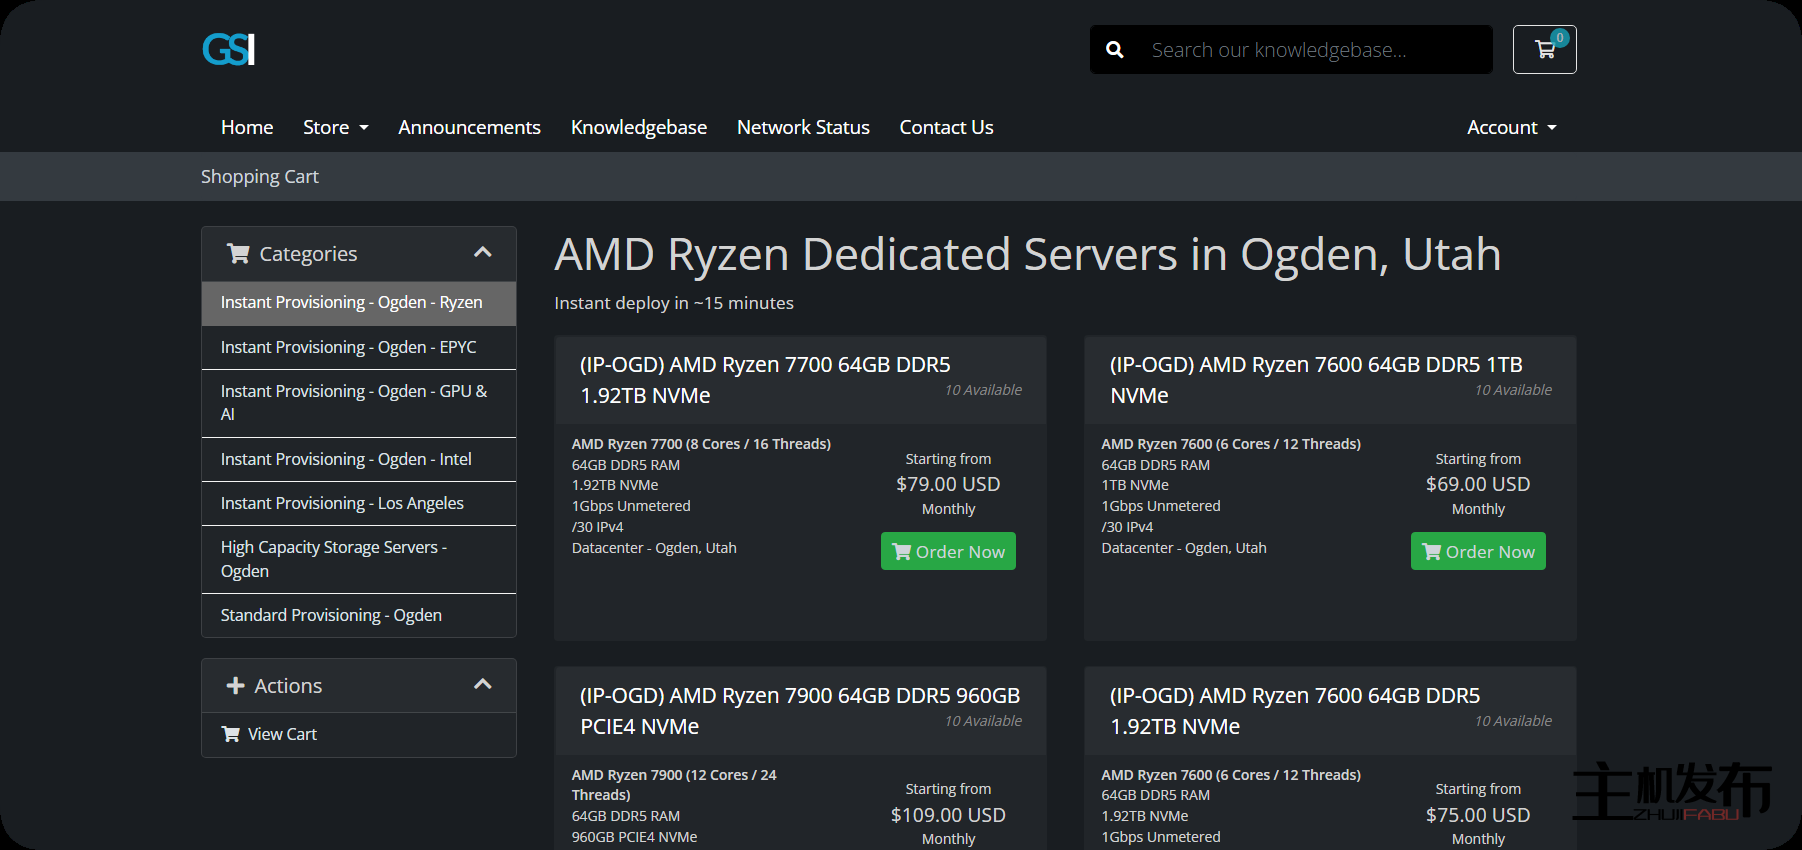The width and height of the screenshot is (1802, 850).
Task: Click the Ryzen 7900 960GB PCIE4 NVMe title
Action: [800, 711]
